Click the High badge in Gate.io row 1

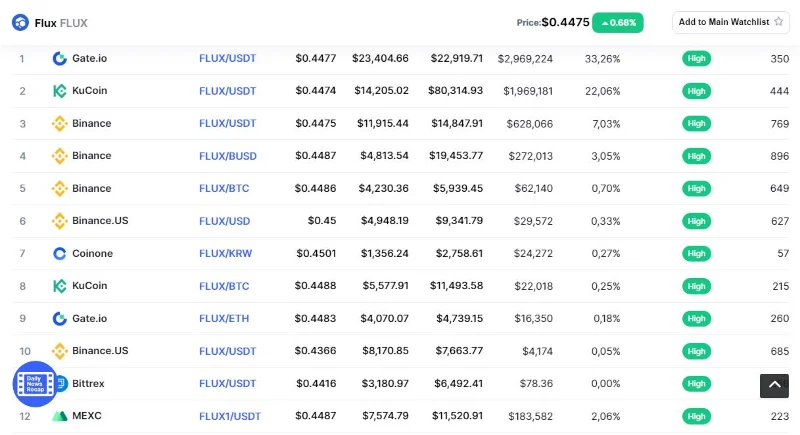(x=696, y=59)
